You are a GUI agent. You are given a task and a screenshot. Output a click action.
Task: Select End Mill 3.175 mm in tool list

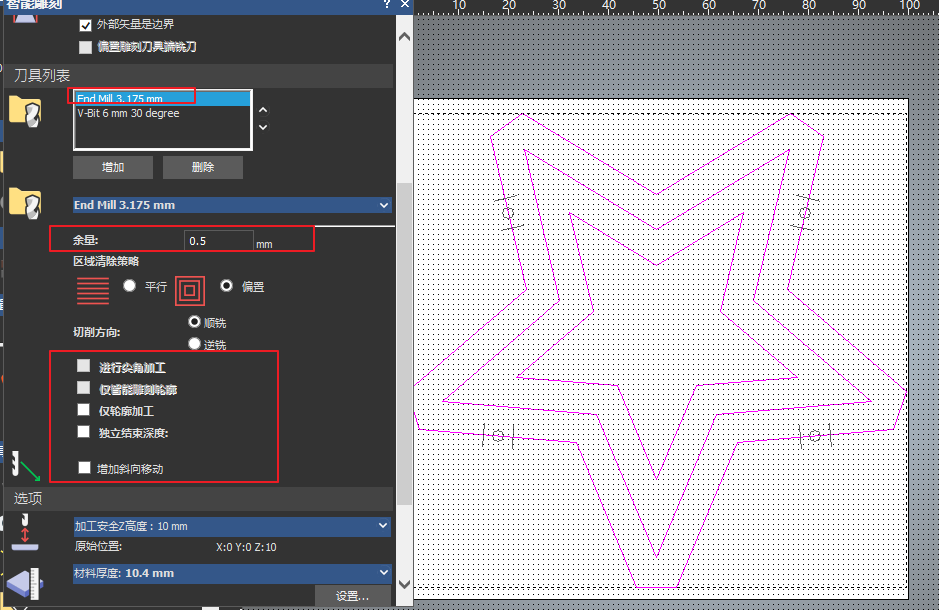pos(162,99)
